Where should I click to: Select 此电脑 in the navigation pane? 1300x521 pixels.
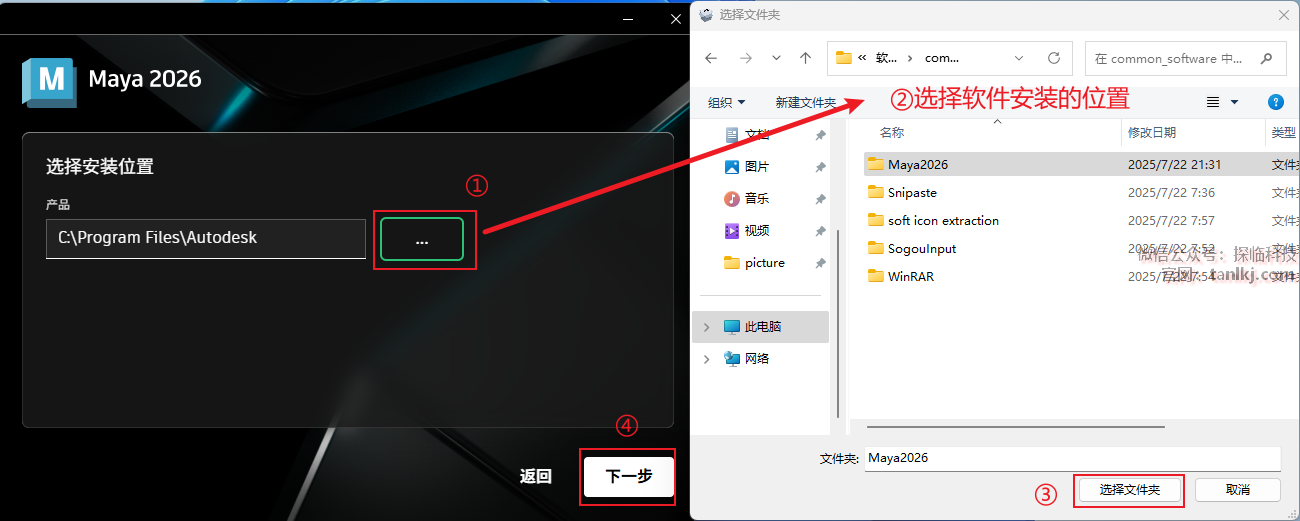[x=762, y=327]
